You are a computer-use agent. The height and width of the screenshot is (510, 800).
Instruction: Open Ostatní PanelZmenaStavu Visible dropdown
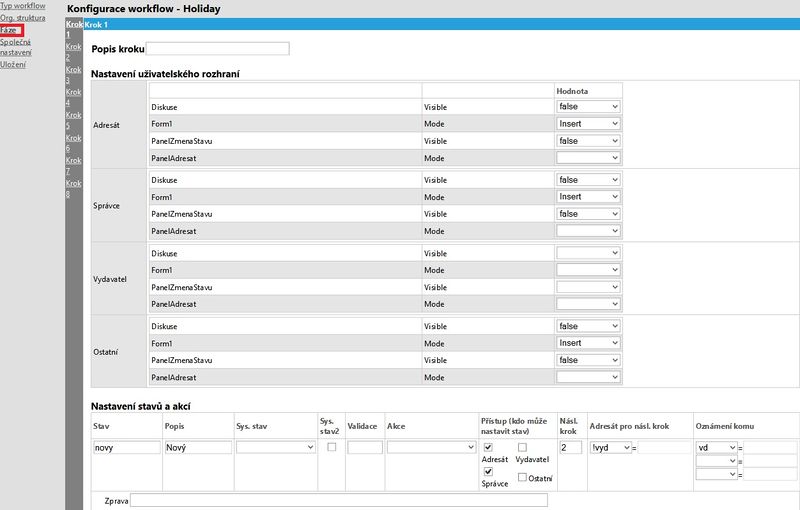pos(588,360)
